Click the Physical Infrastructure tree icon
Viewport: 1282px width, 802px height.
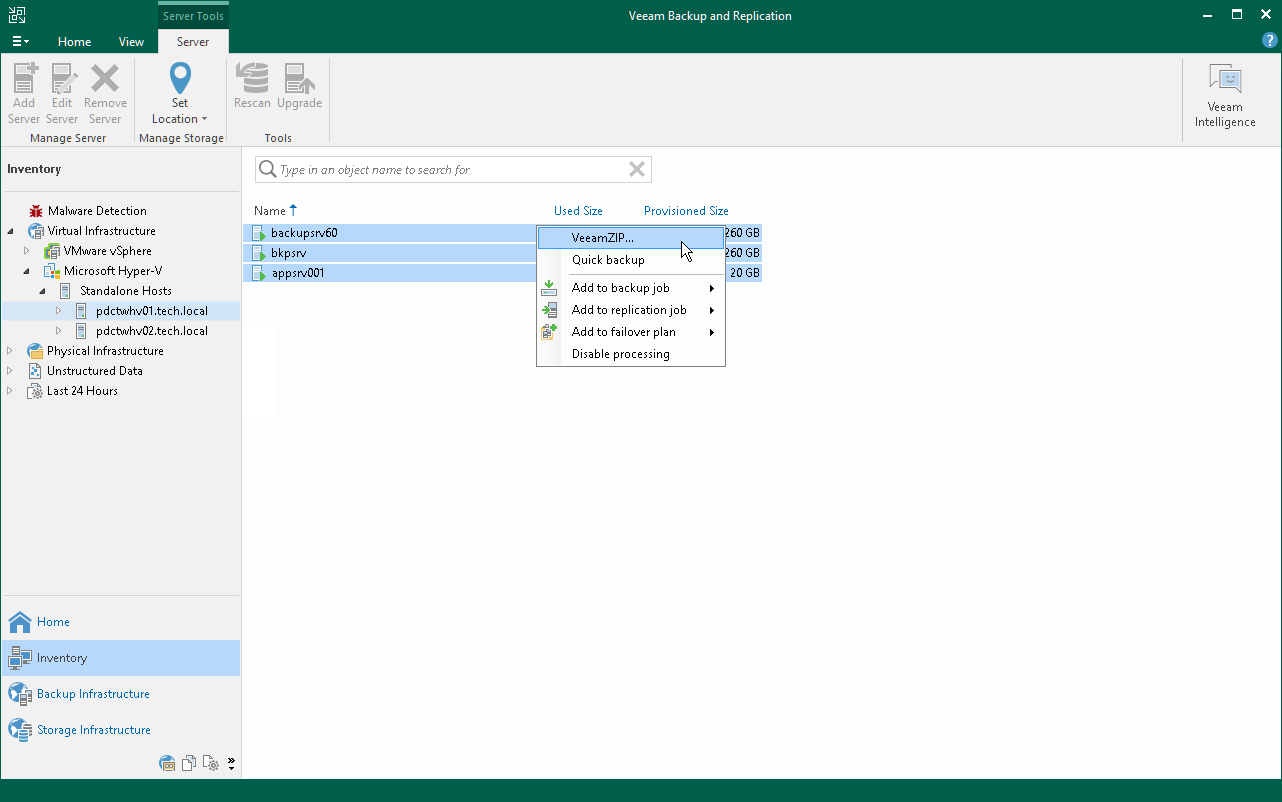(35, 351)
